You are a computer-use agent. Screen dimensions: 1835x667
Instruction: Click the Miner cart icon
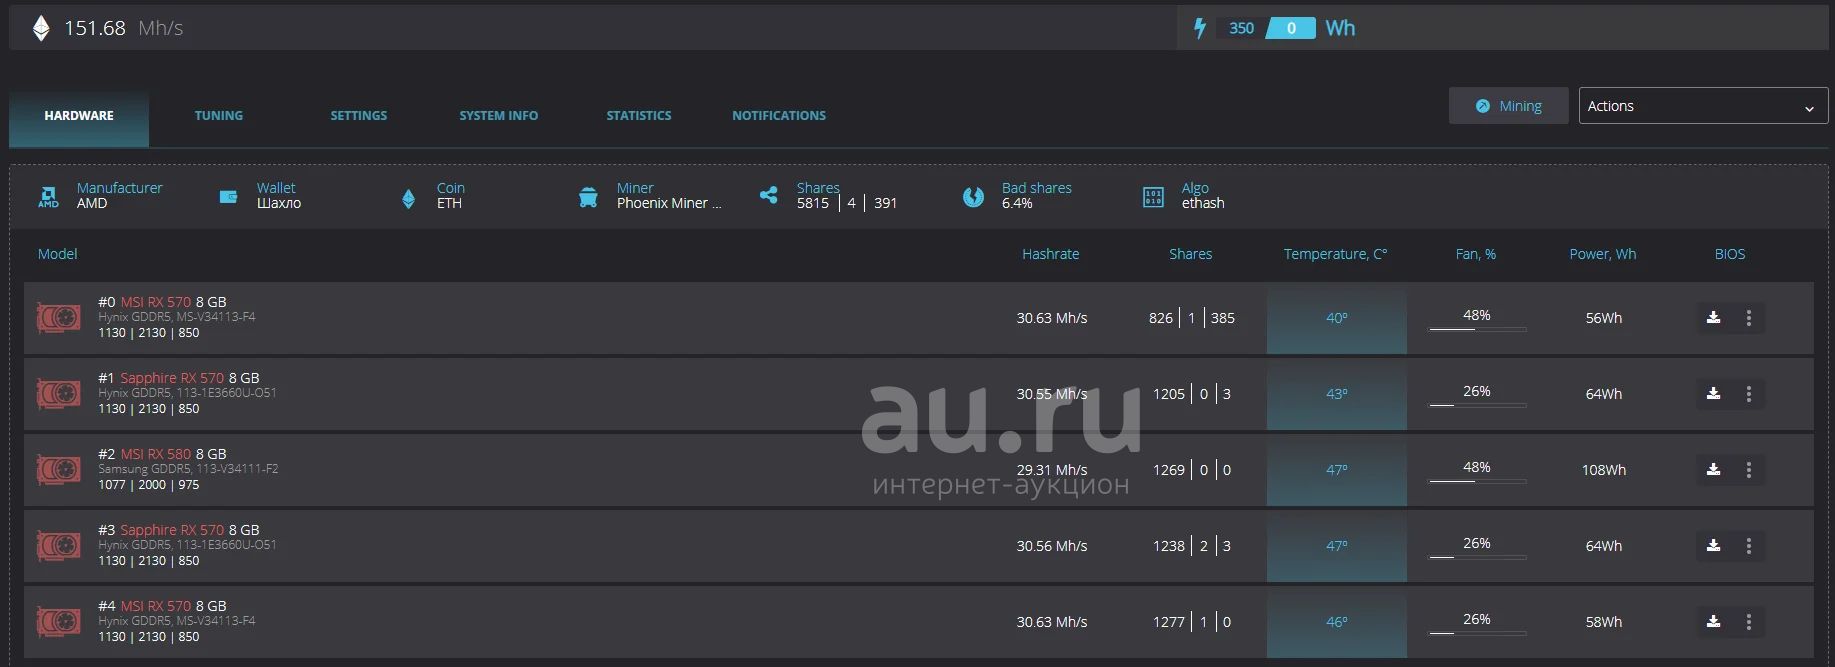[x=588, y=197]
